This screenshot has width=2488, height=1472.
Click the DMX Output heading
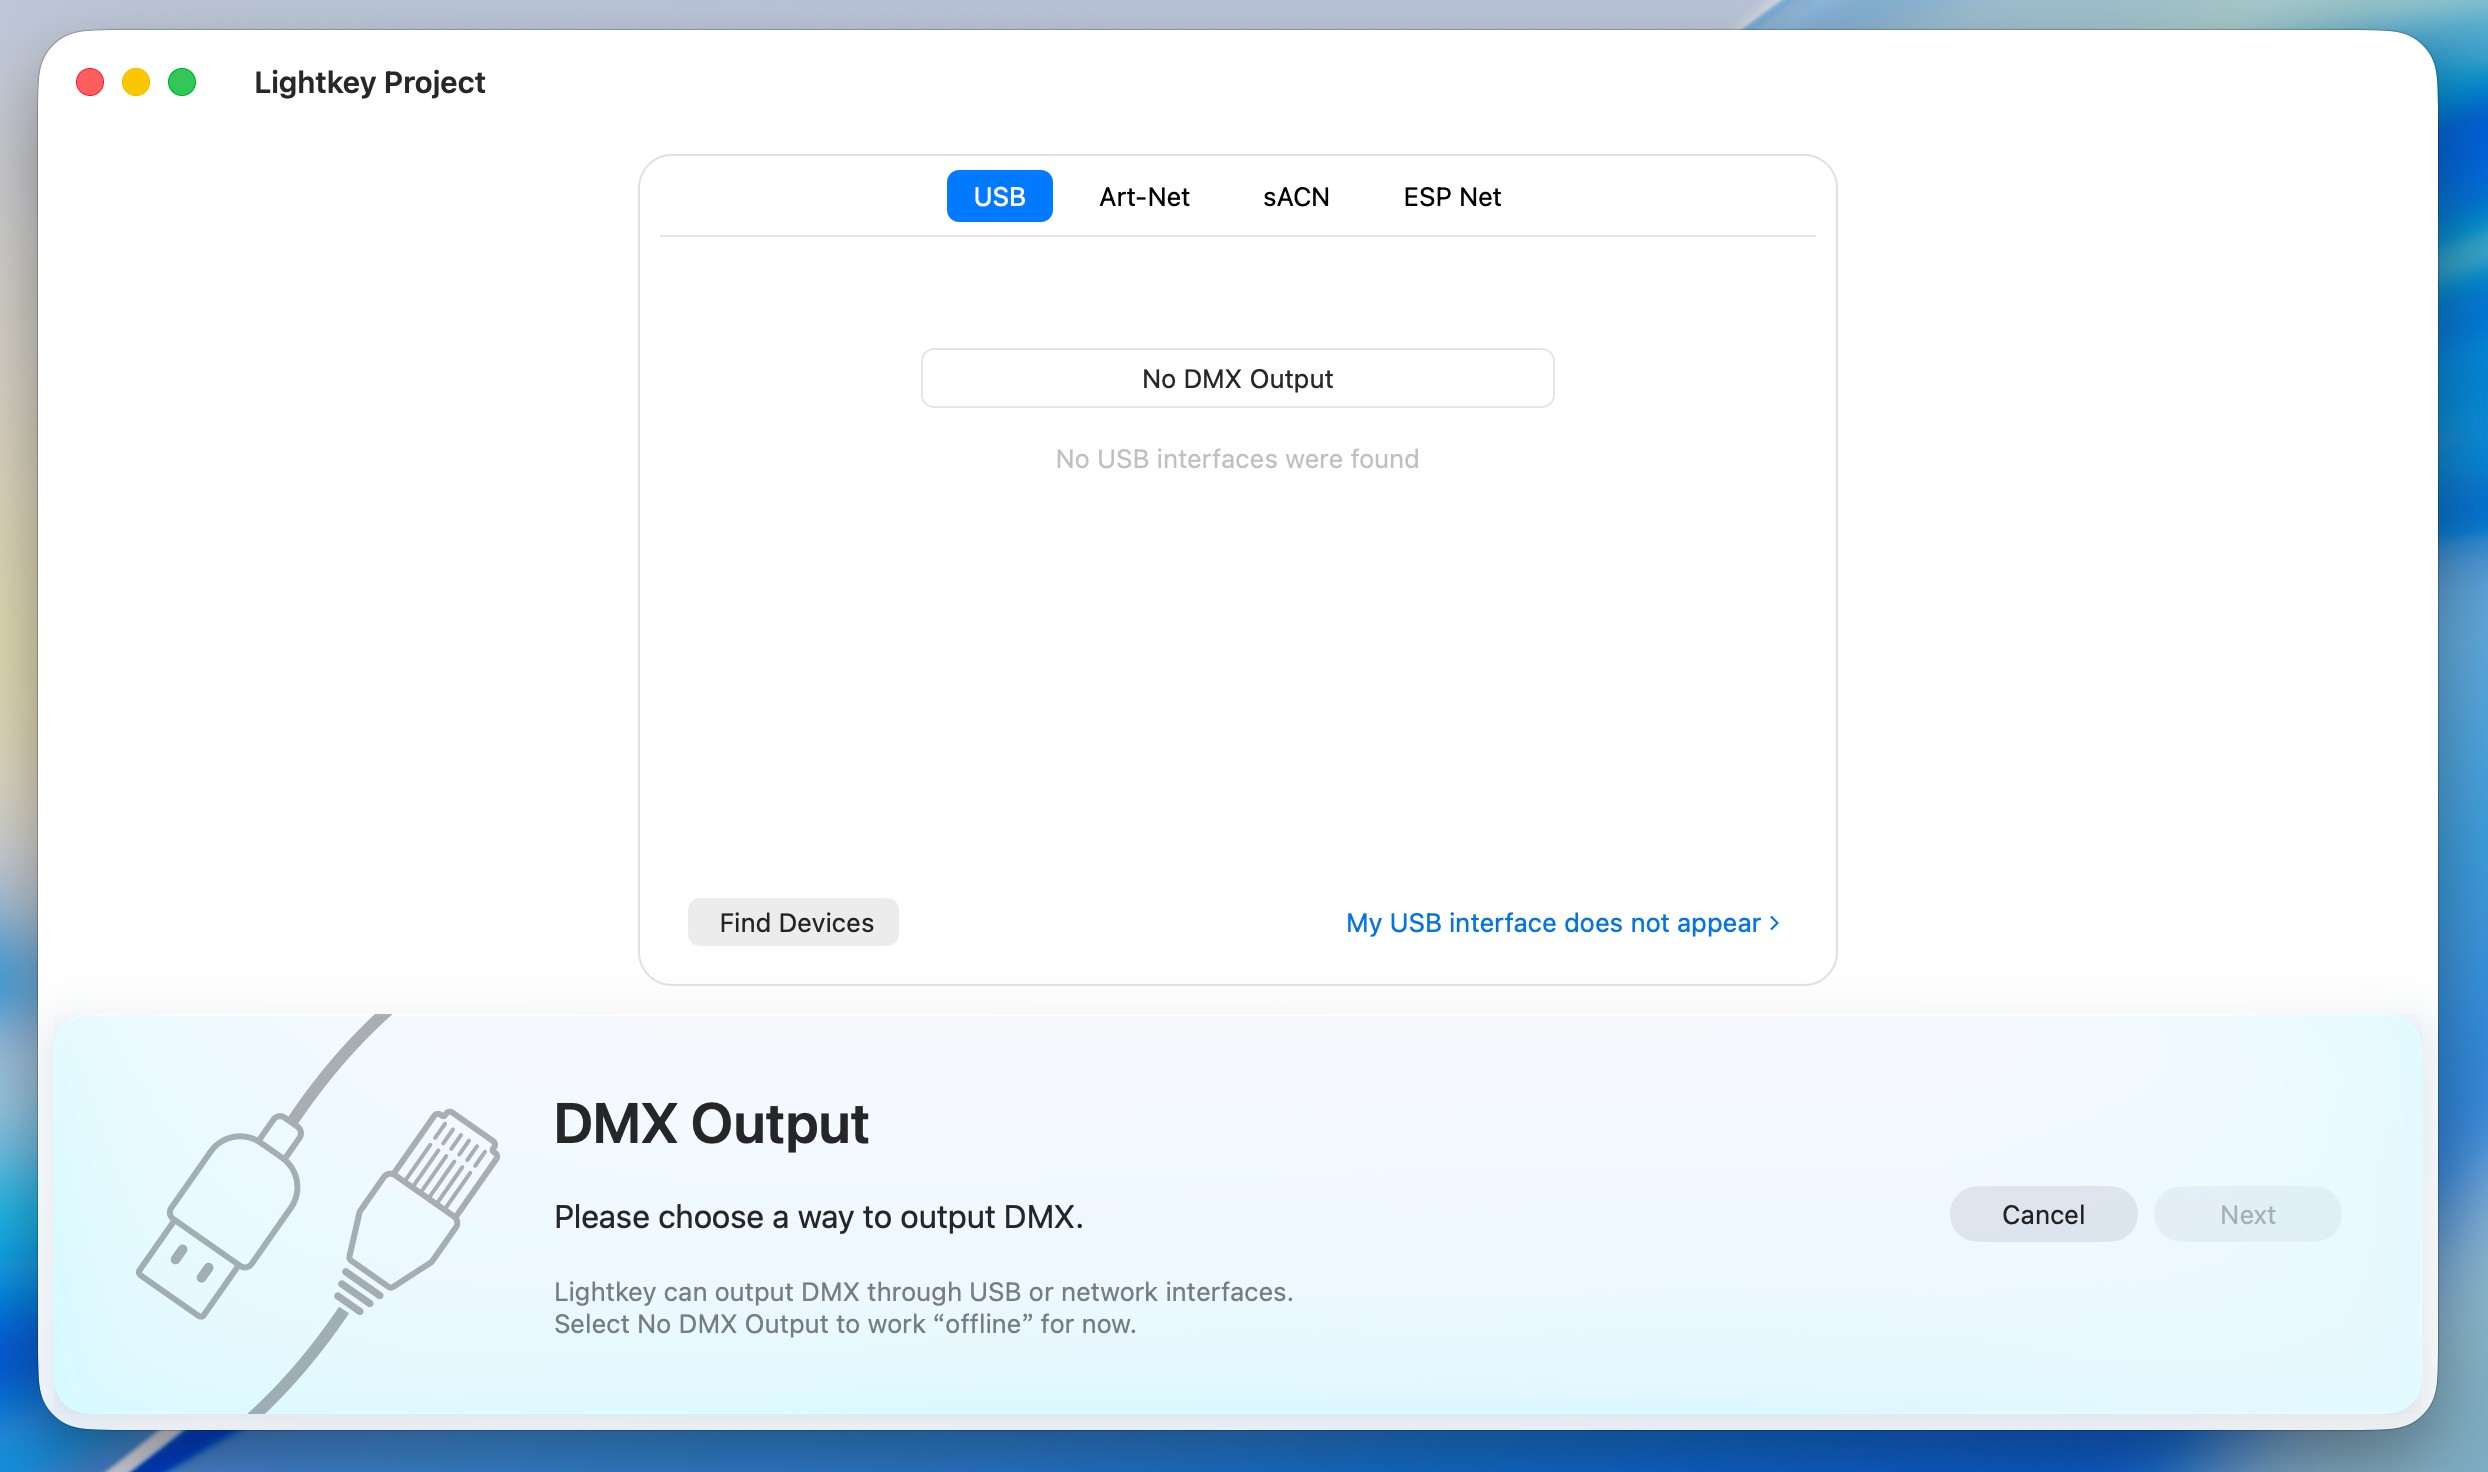point(711,1123)
